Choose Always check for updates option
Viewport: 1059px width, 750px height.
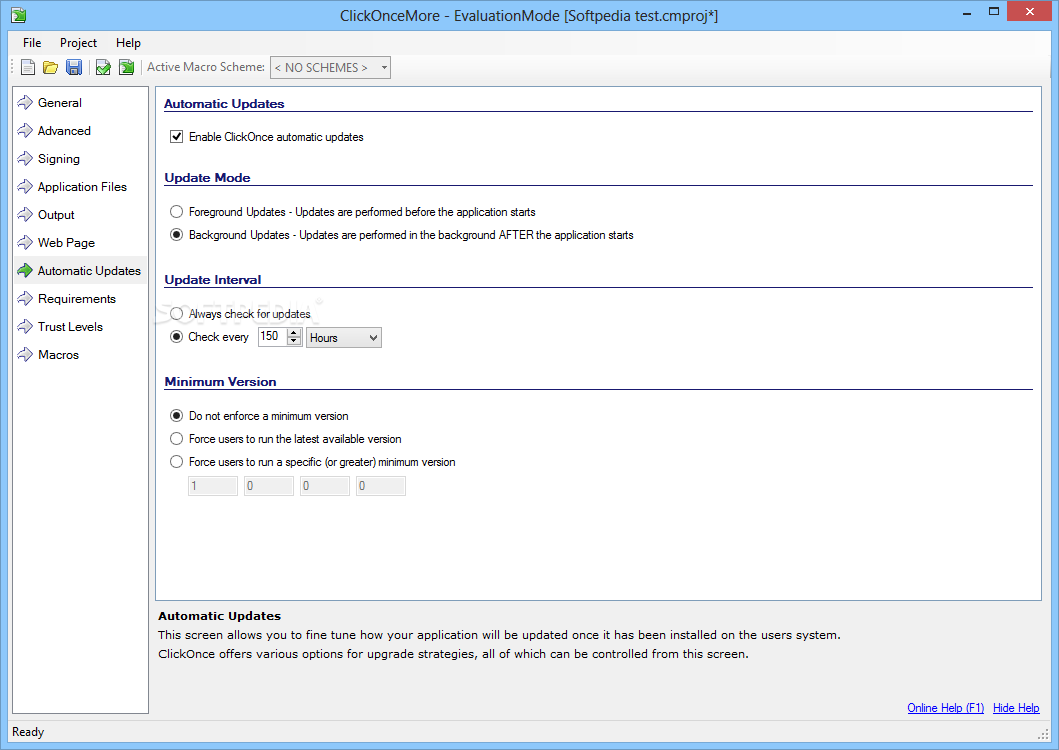tap(176, 314)
